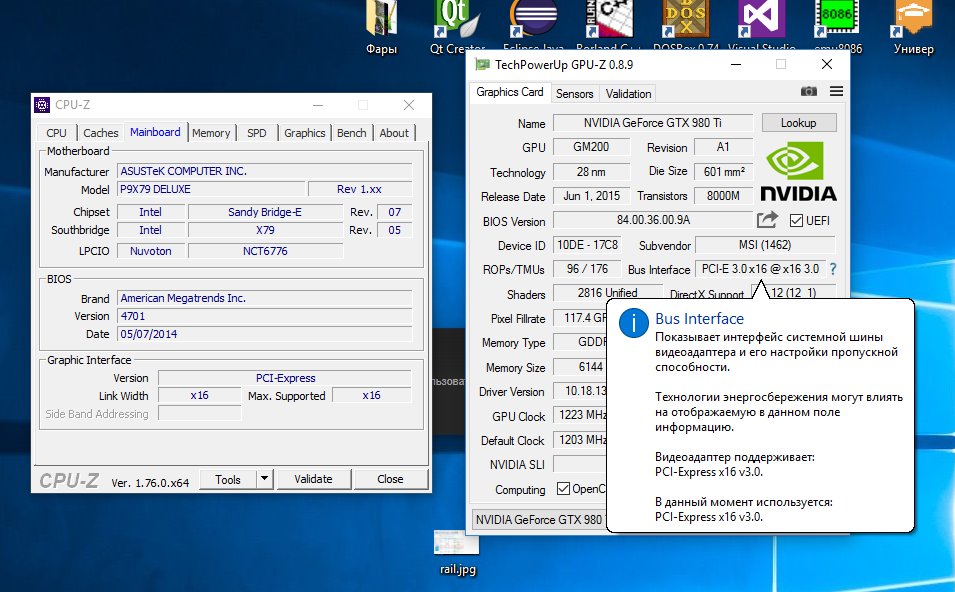
Task: Open the SPD tab
Action: click(x=256, y=133)
